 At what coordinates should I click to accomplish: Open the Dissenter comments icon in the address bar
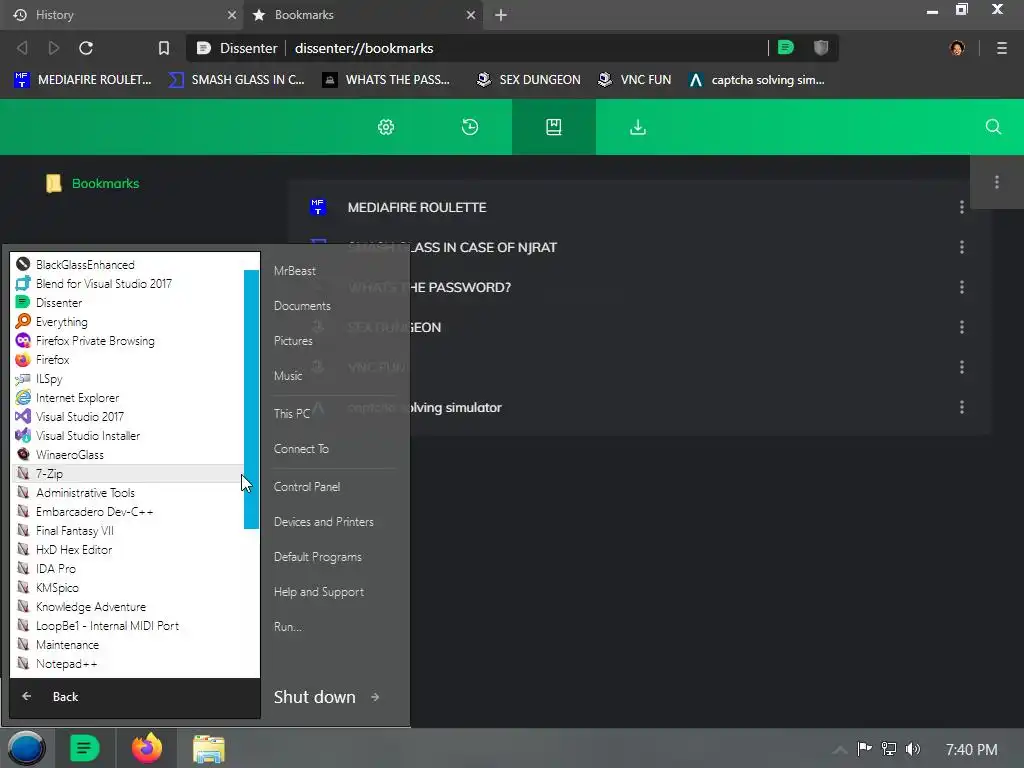[x=786, y=48]
